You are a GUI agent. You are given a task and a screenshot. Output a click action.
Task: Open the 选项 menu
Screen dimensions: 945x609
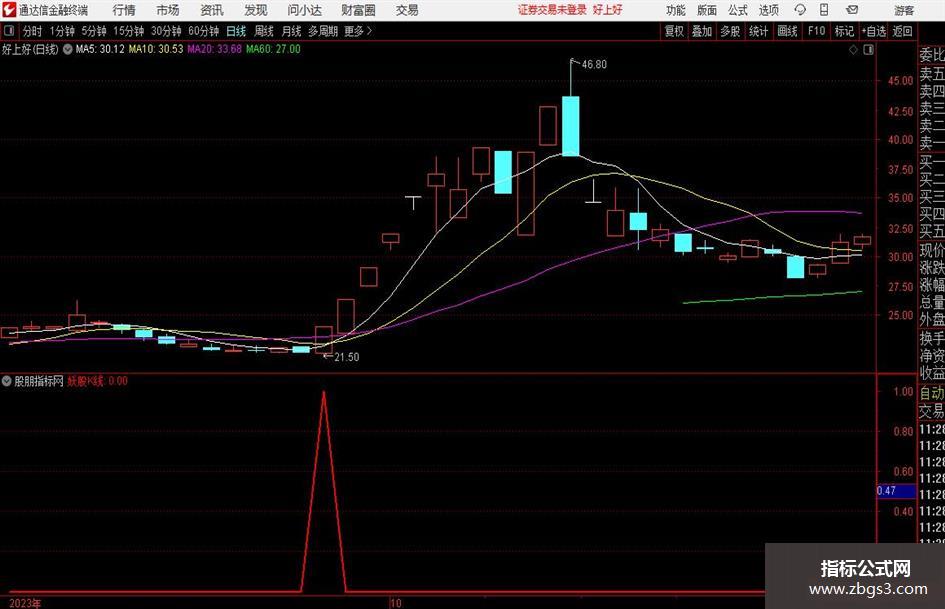[768, 10]
